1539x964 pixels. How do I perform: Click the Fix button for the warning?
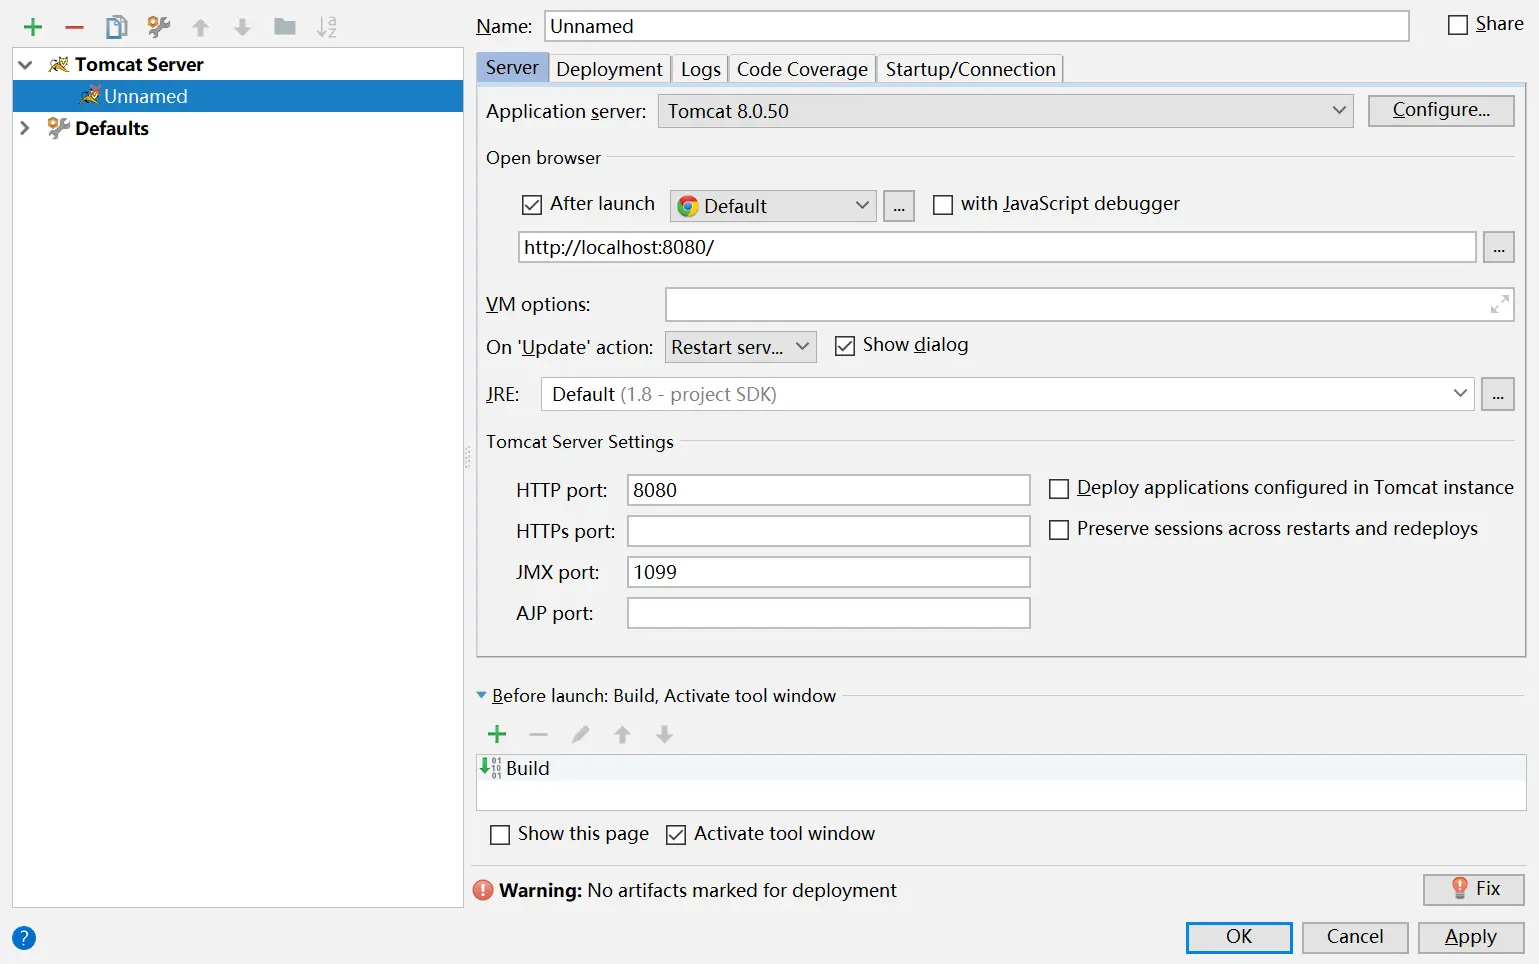pos(1474,889)
